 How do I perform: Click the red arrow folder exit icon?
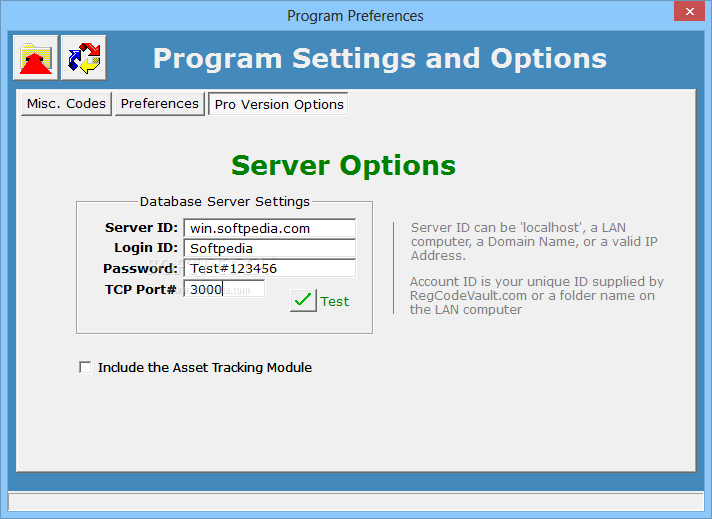(x=35, y=58)
